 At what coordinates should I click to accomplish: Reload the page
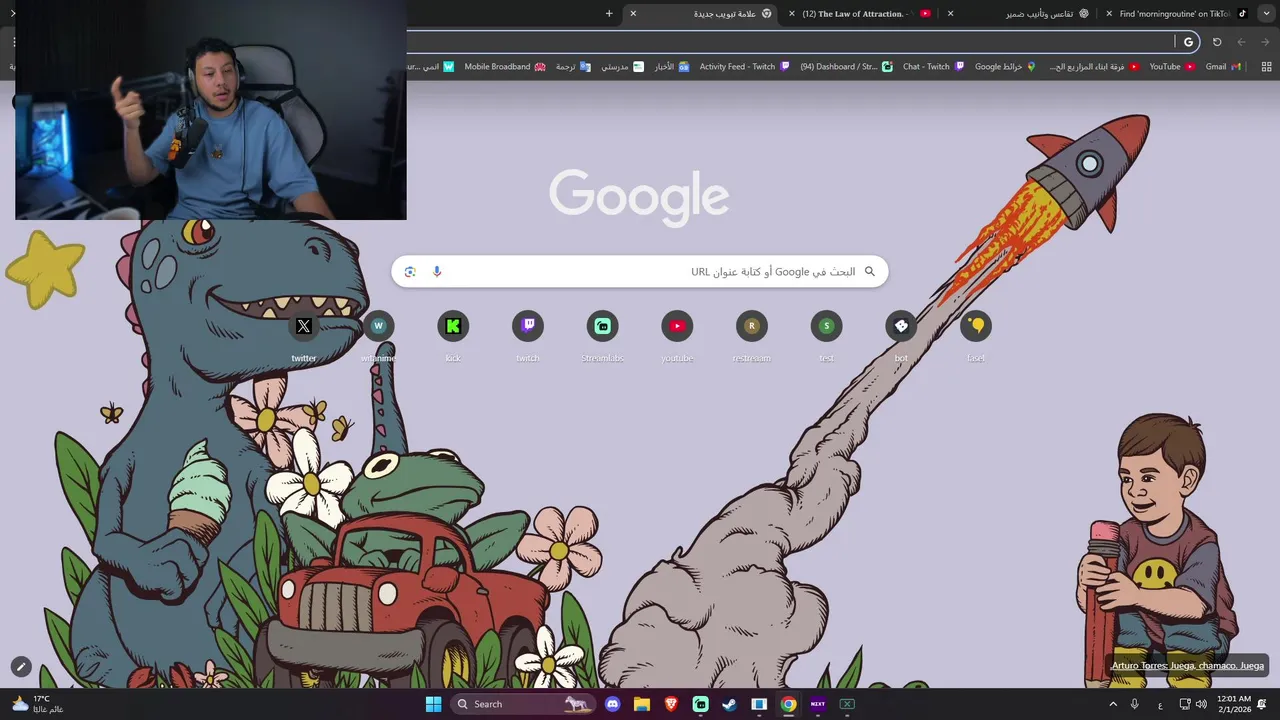pos(1217,42)
